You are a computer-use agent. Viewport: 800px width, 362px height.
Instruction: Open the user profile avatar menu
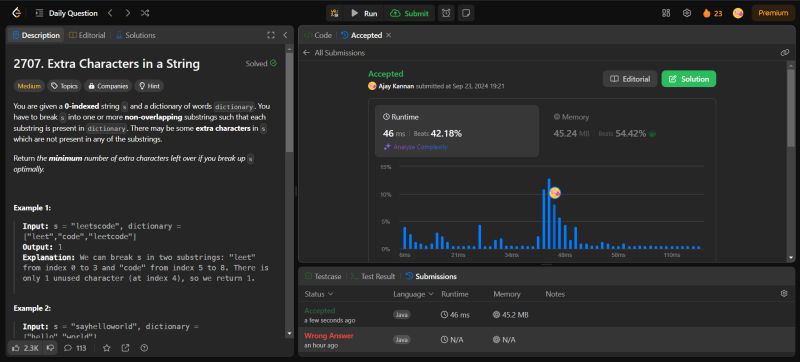pyautogui.click(x=738, y=13)
